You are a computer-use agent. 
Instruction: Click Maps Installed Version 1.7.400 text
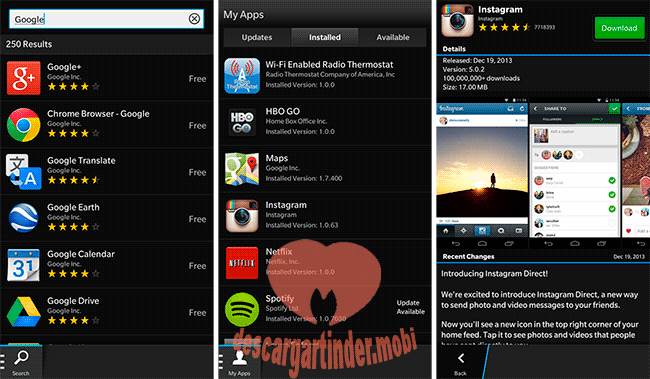click(304, 178)
